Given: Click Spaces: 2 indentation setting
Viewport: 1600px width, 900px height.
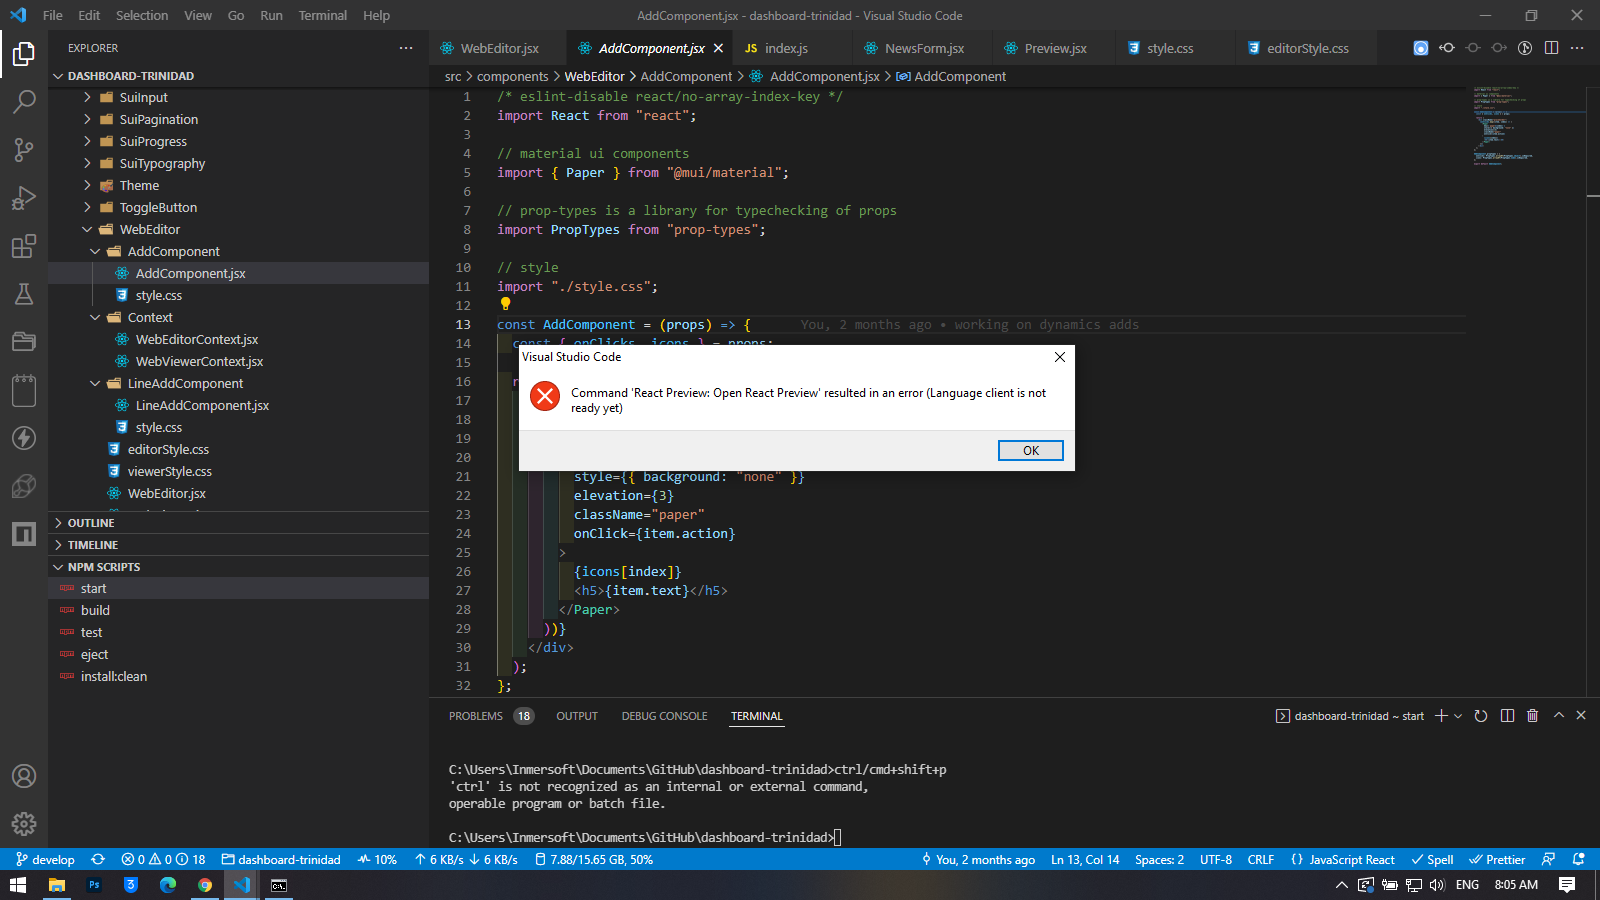Looking at the screenshot, I should click(1159, 859).
